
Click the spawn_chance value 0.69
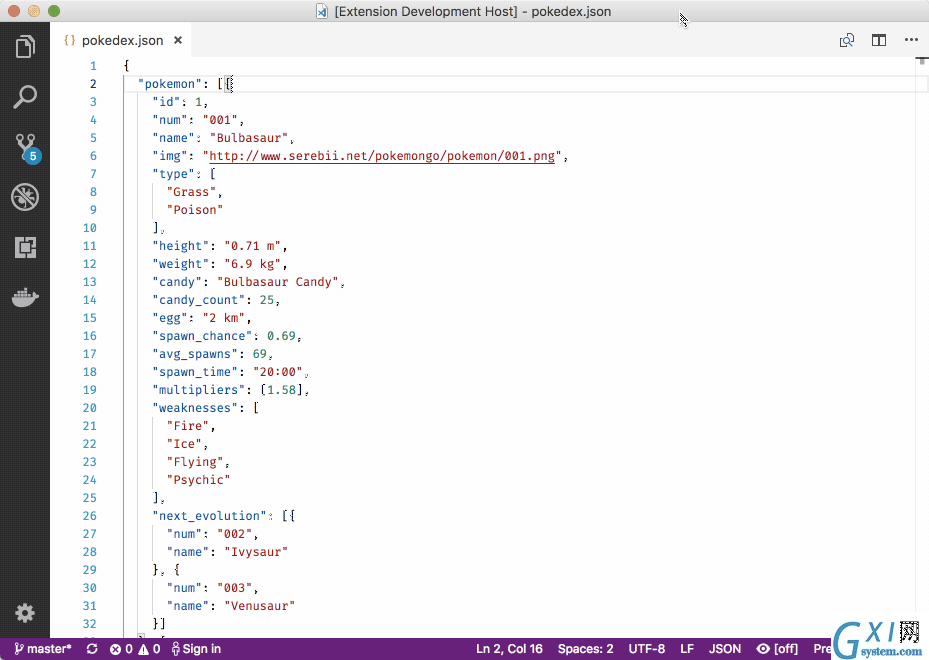click(281, 336)
